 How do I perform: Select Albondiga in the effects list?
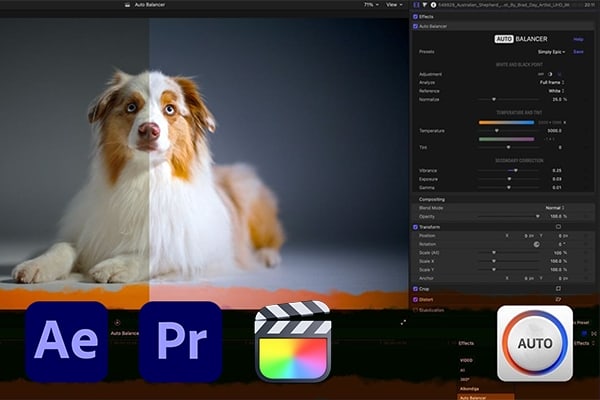tap(470, 389)
